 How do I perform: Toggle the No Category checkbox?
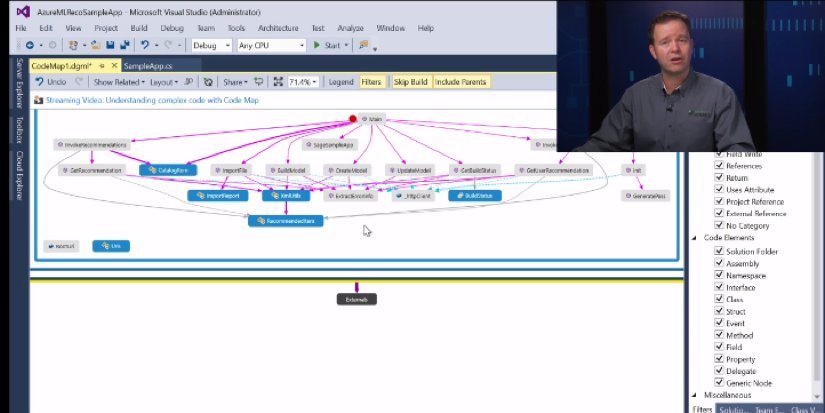(x=719, y=225)
